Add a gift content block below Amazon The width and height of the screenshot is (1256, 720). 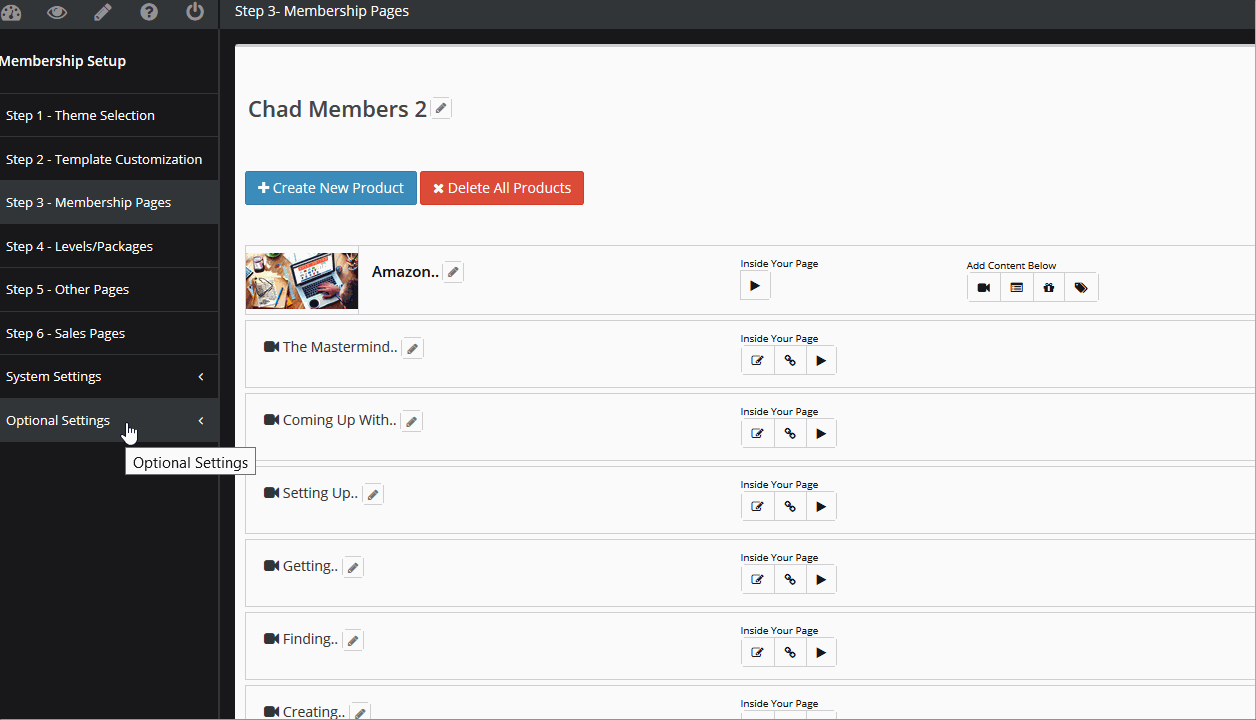click(x=1048, y=287)
